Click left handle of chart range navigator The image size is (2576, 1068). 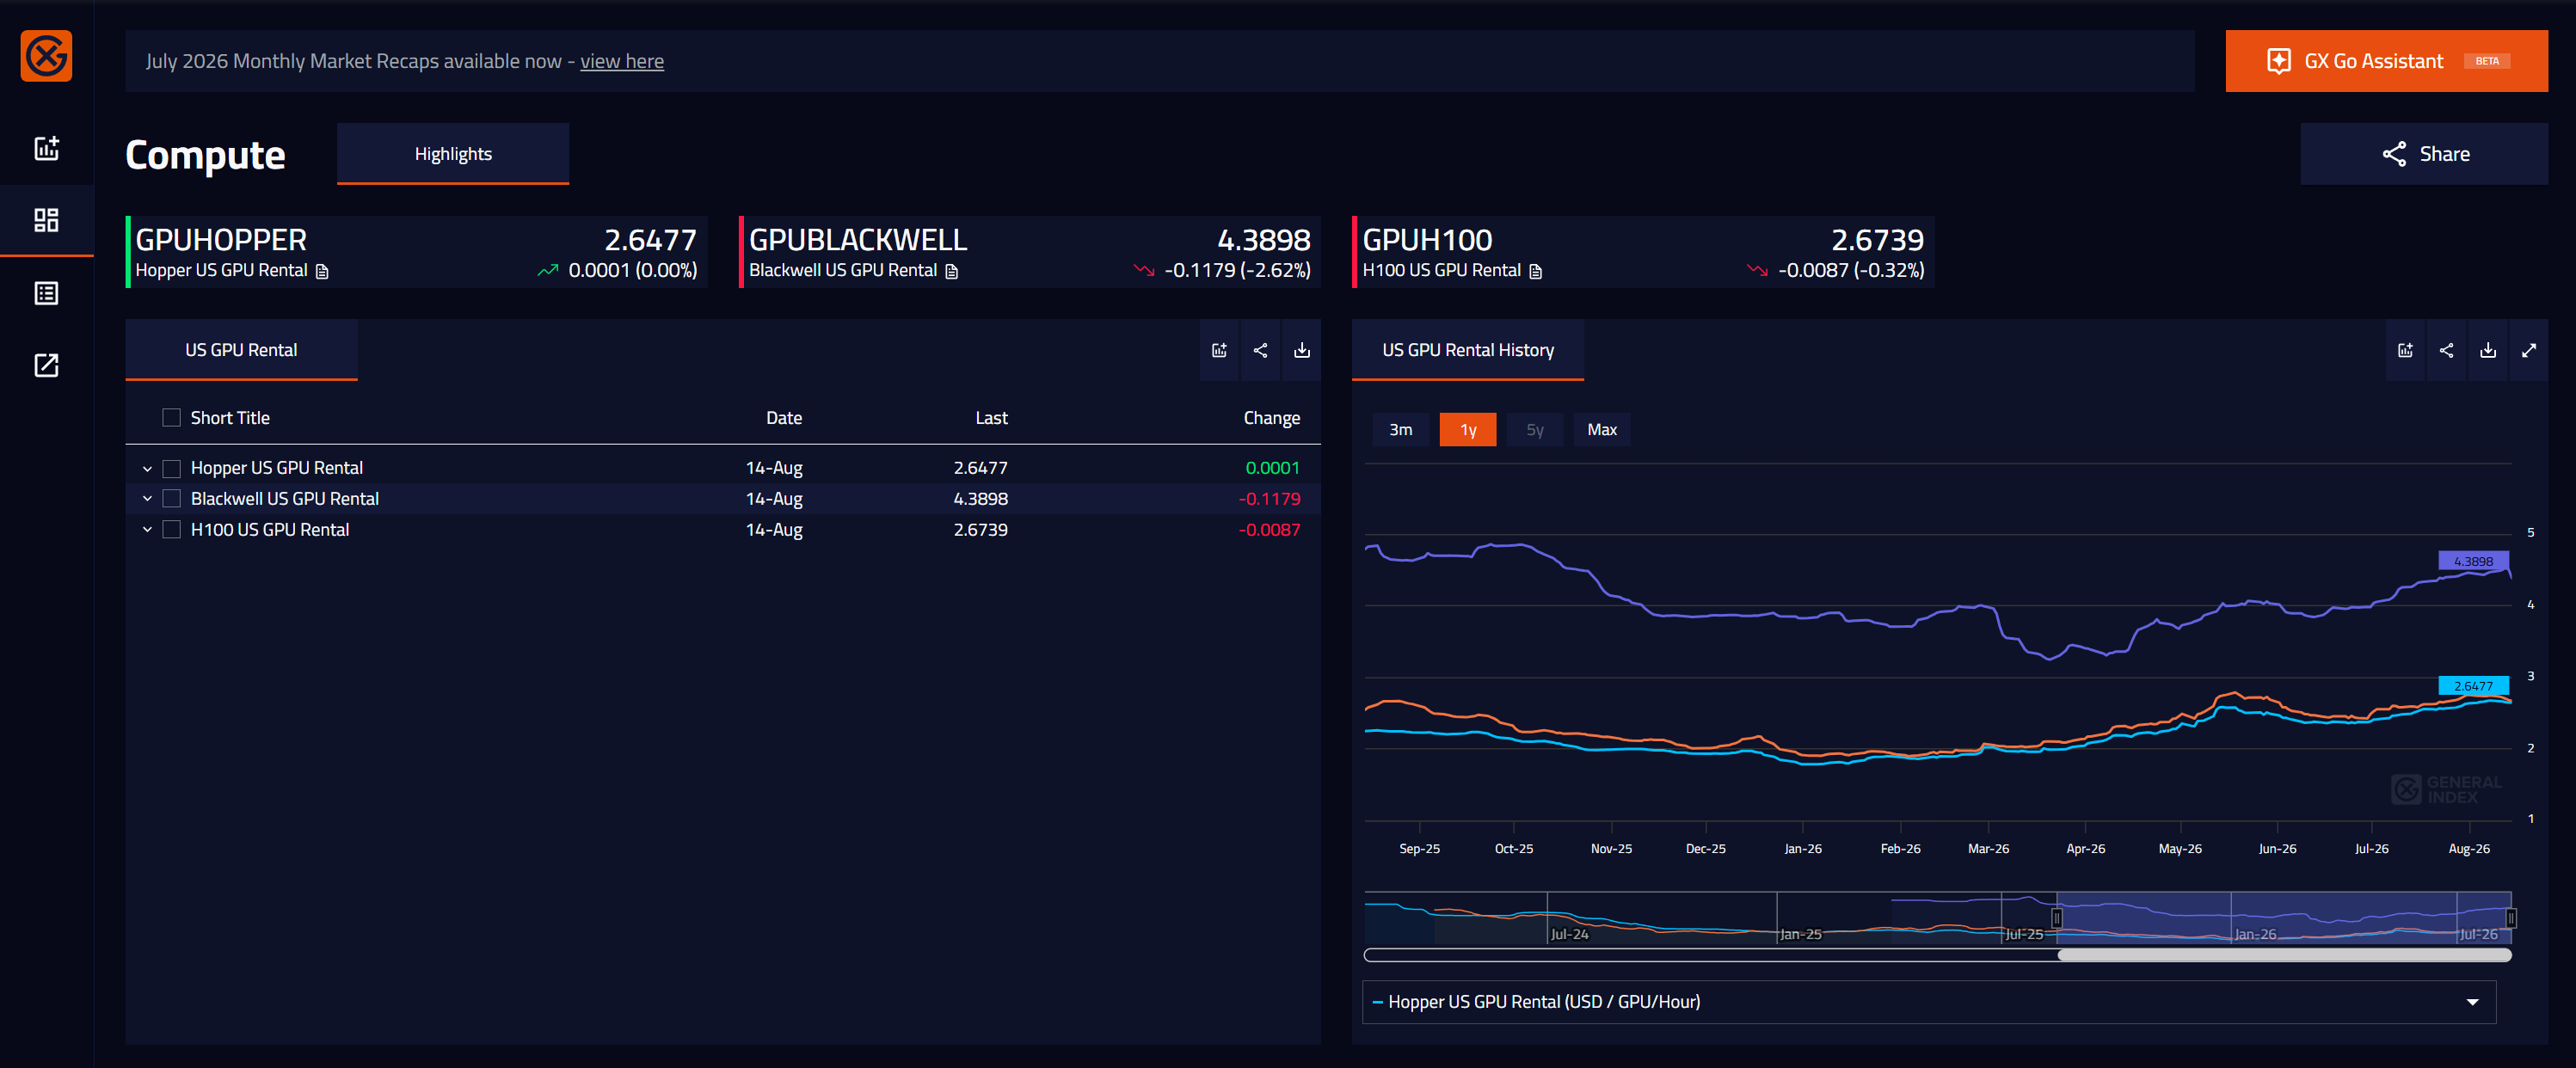click(2057, 918)
